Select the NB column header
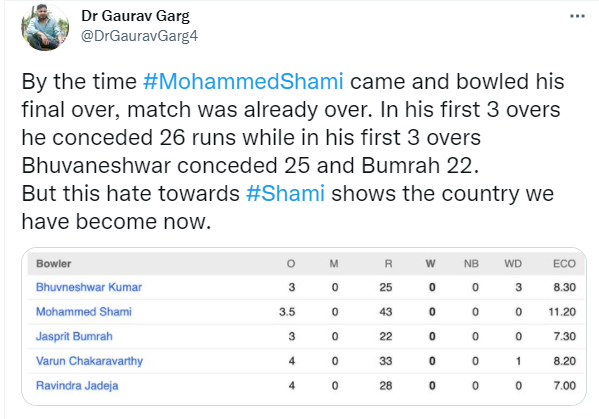599x419 pixels. [x=471, y=264]
